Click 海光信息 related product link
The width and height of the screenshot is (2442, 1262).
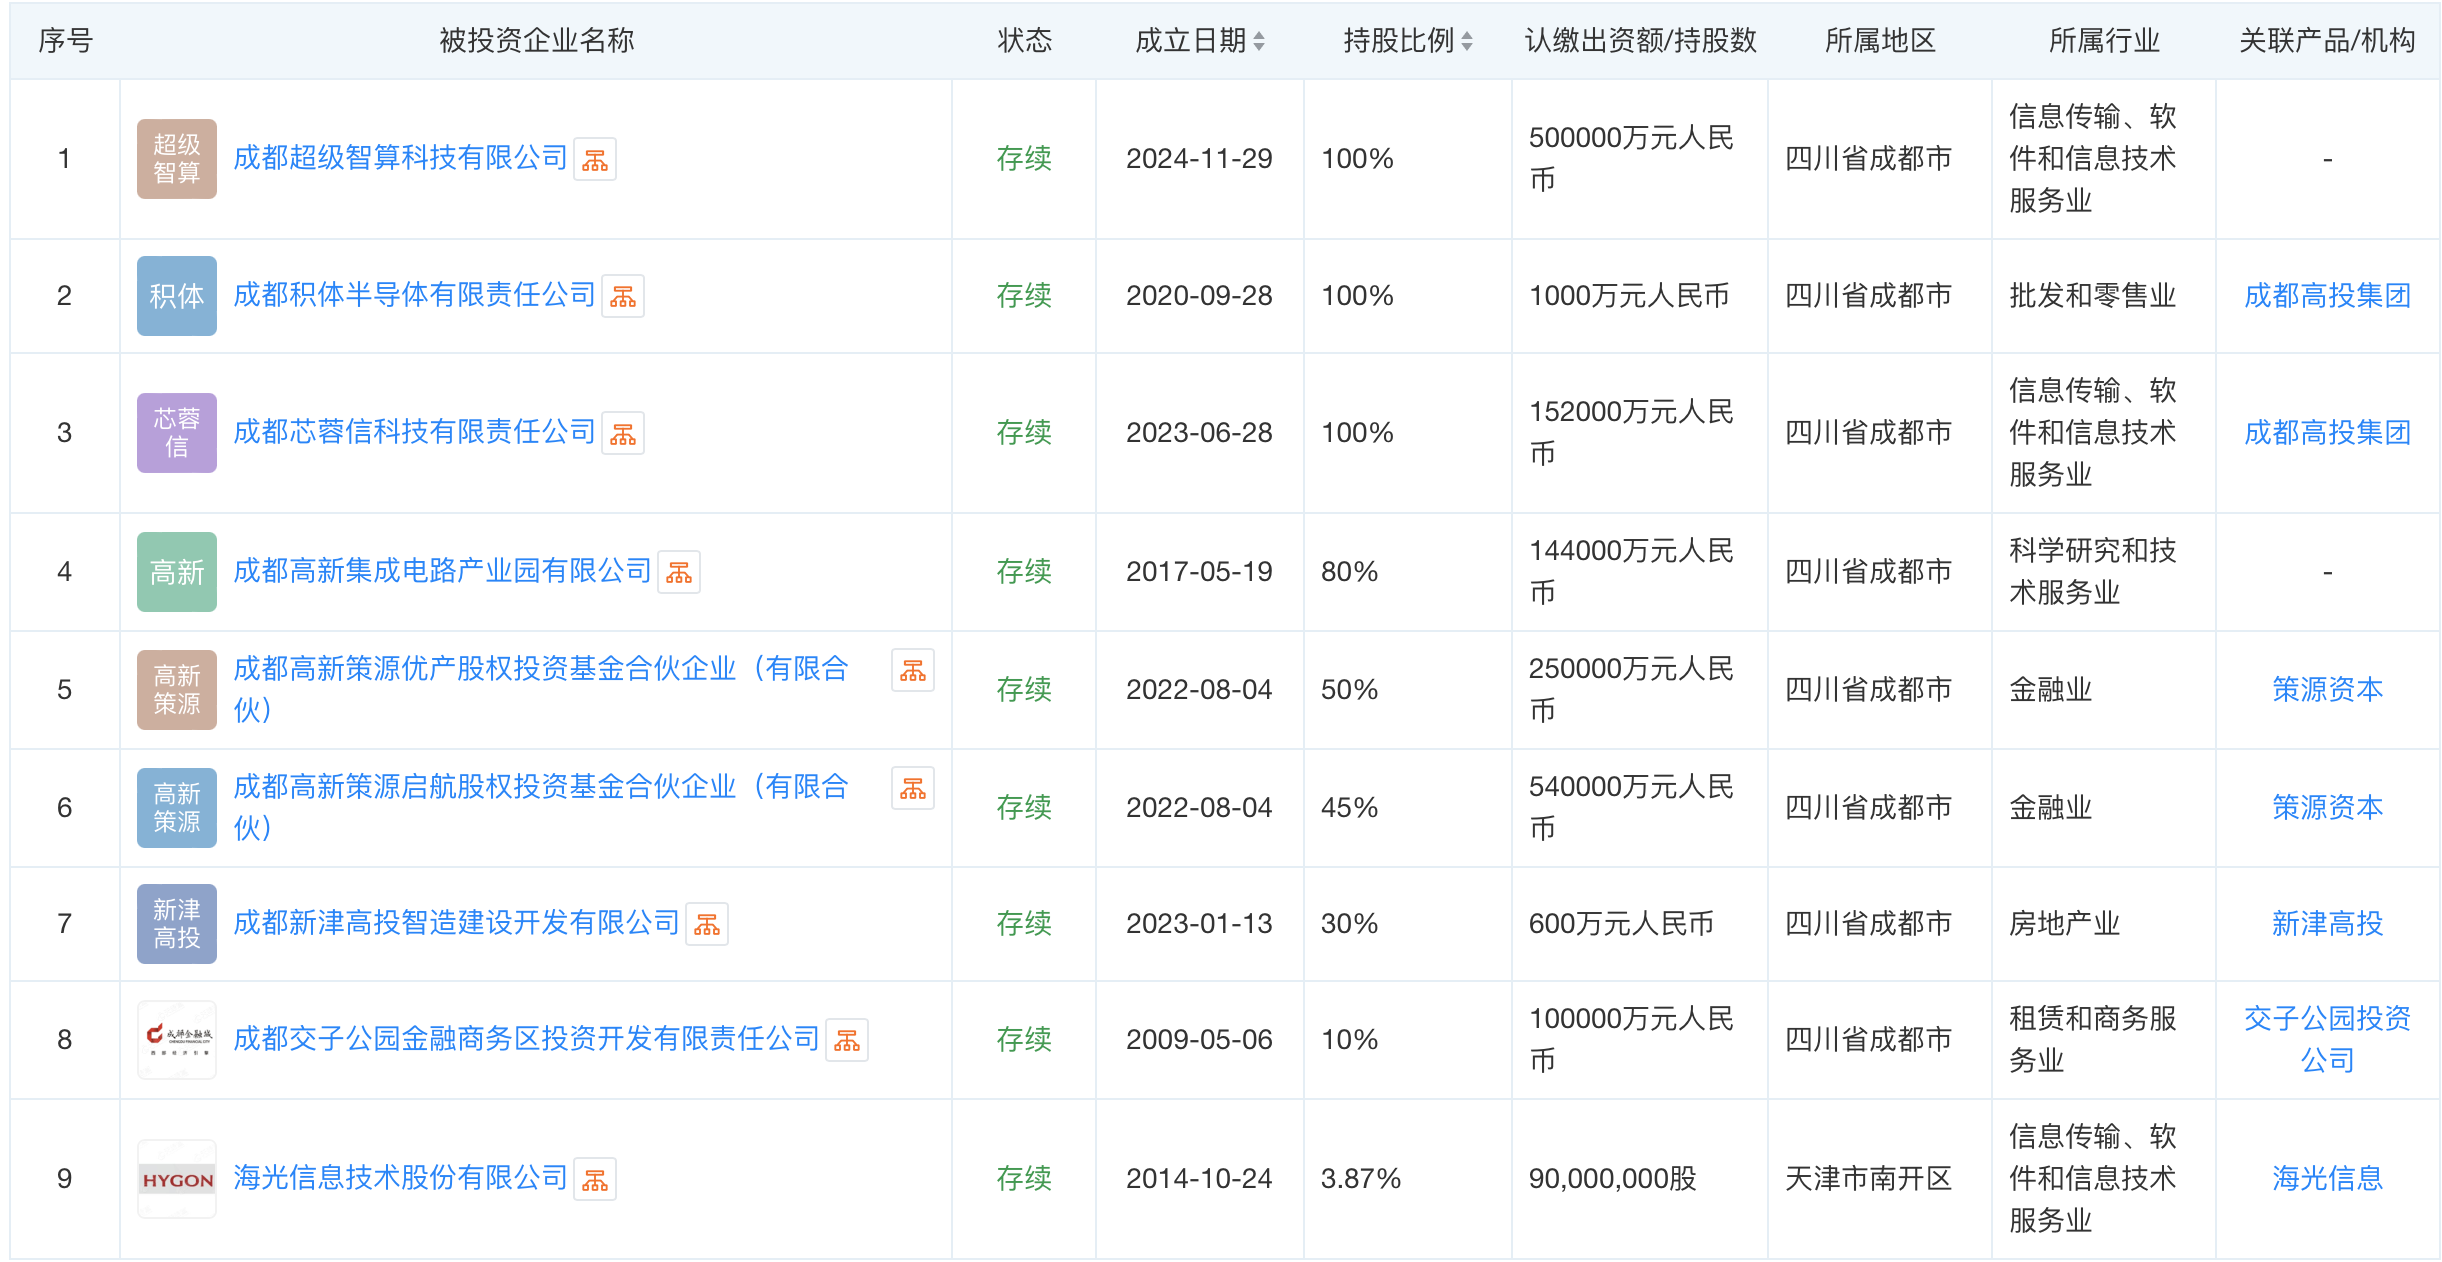[2327, 1178]
